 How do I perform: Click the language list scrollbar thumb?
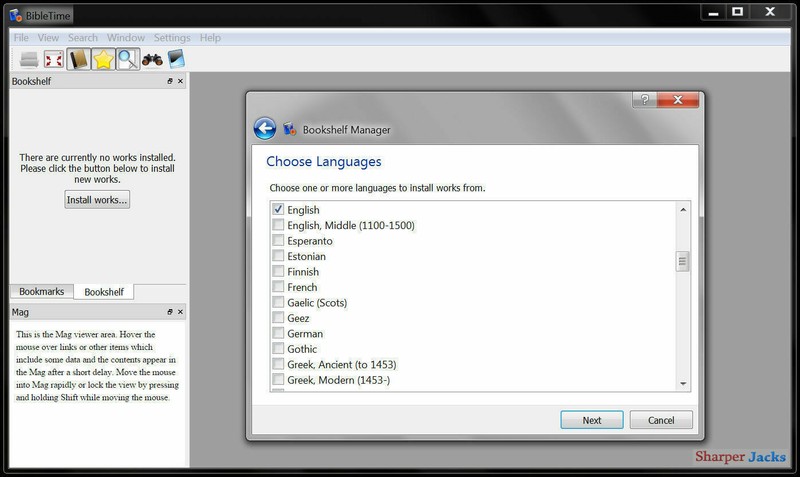683,261
